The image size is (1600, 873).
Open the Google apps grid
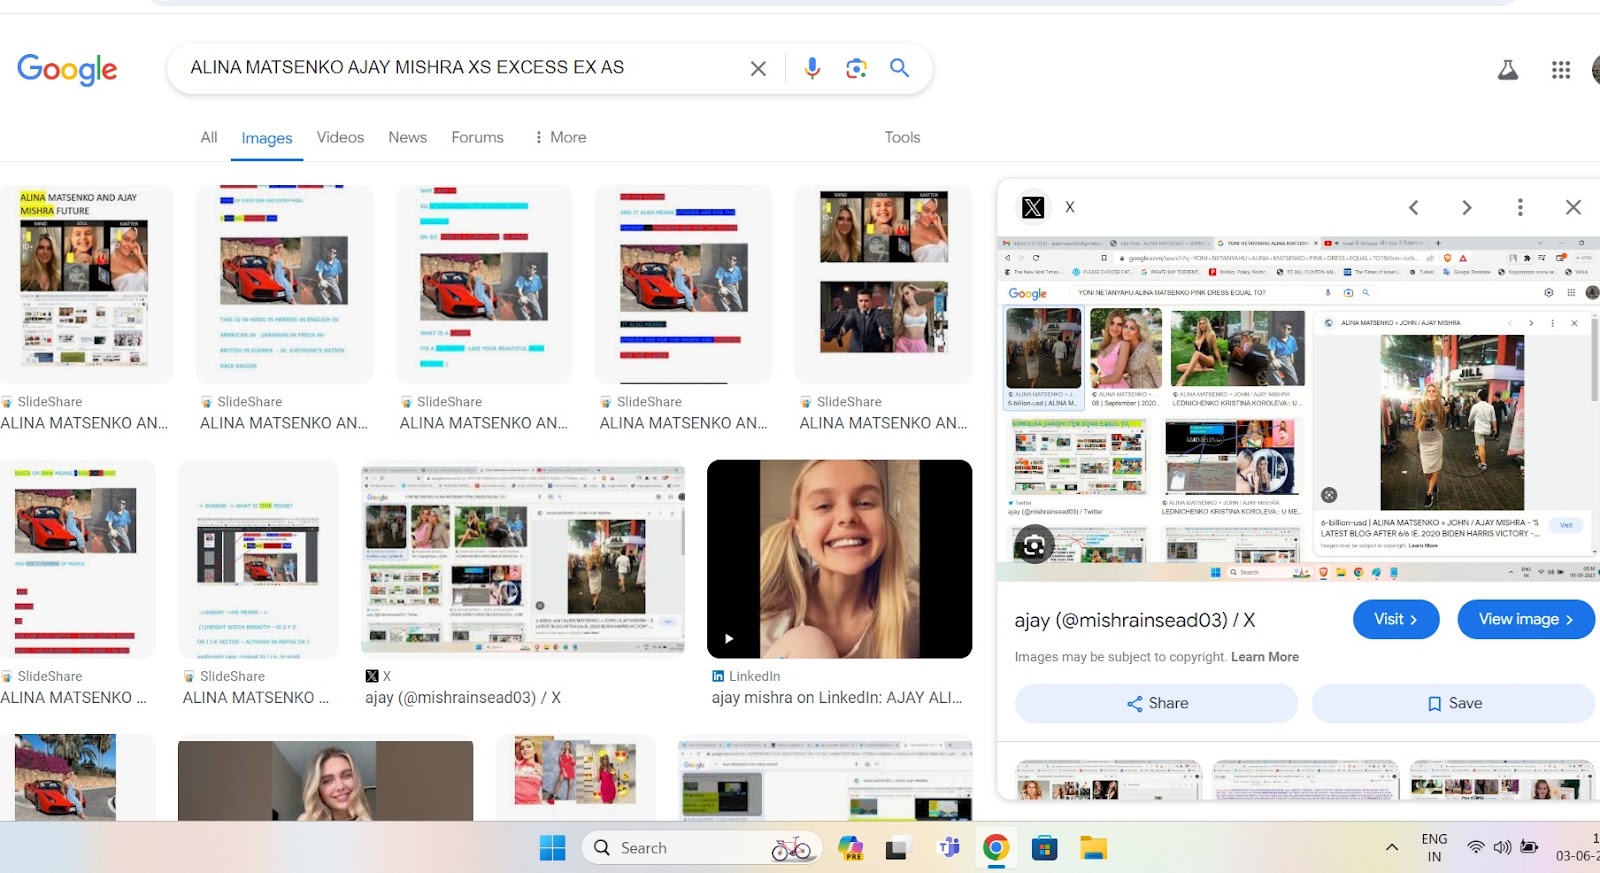pos(1560,70)
